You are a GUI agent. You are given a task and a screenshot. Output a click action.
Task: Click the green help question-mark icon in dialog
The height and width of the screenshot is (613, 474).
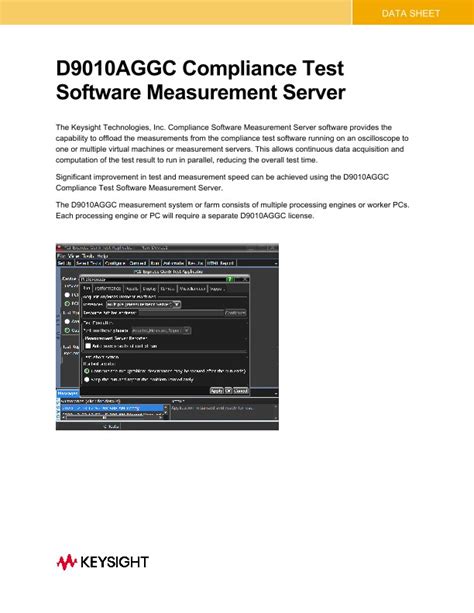230,279
